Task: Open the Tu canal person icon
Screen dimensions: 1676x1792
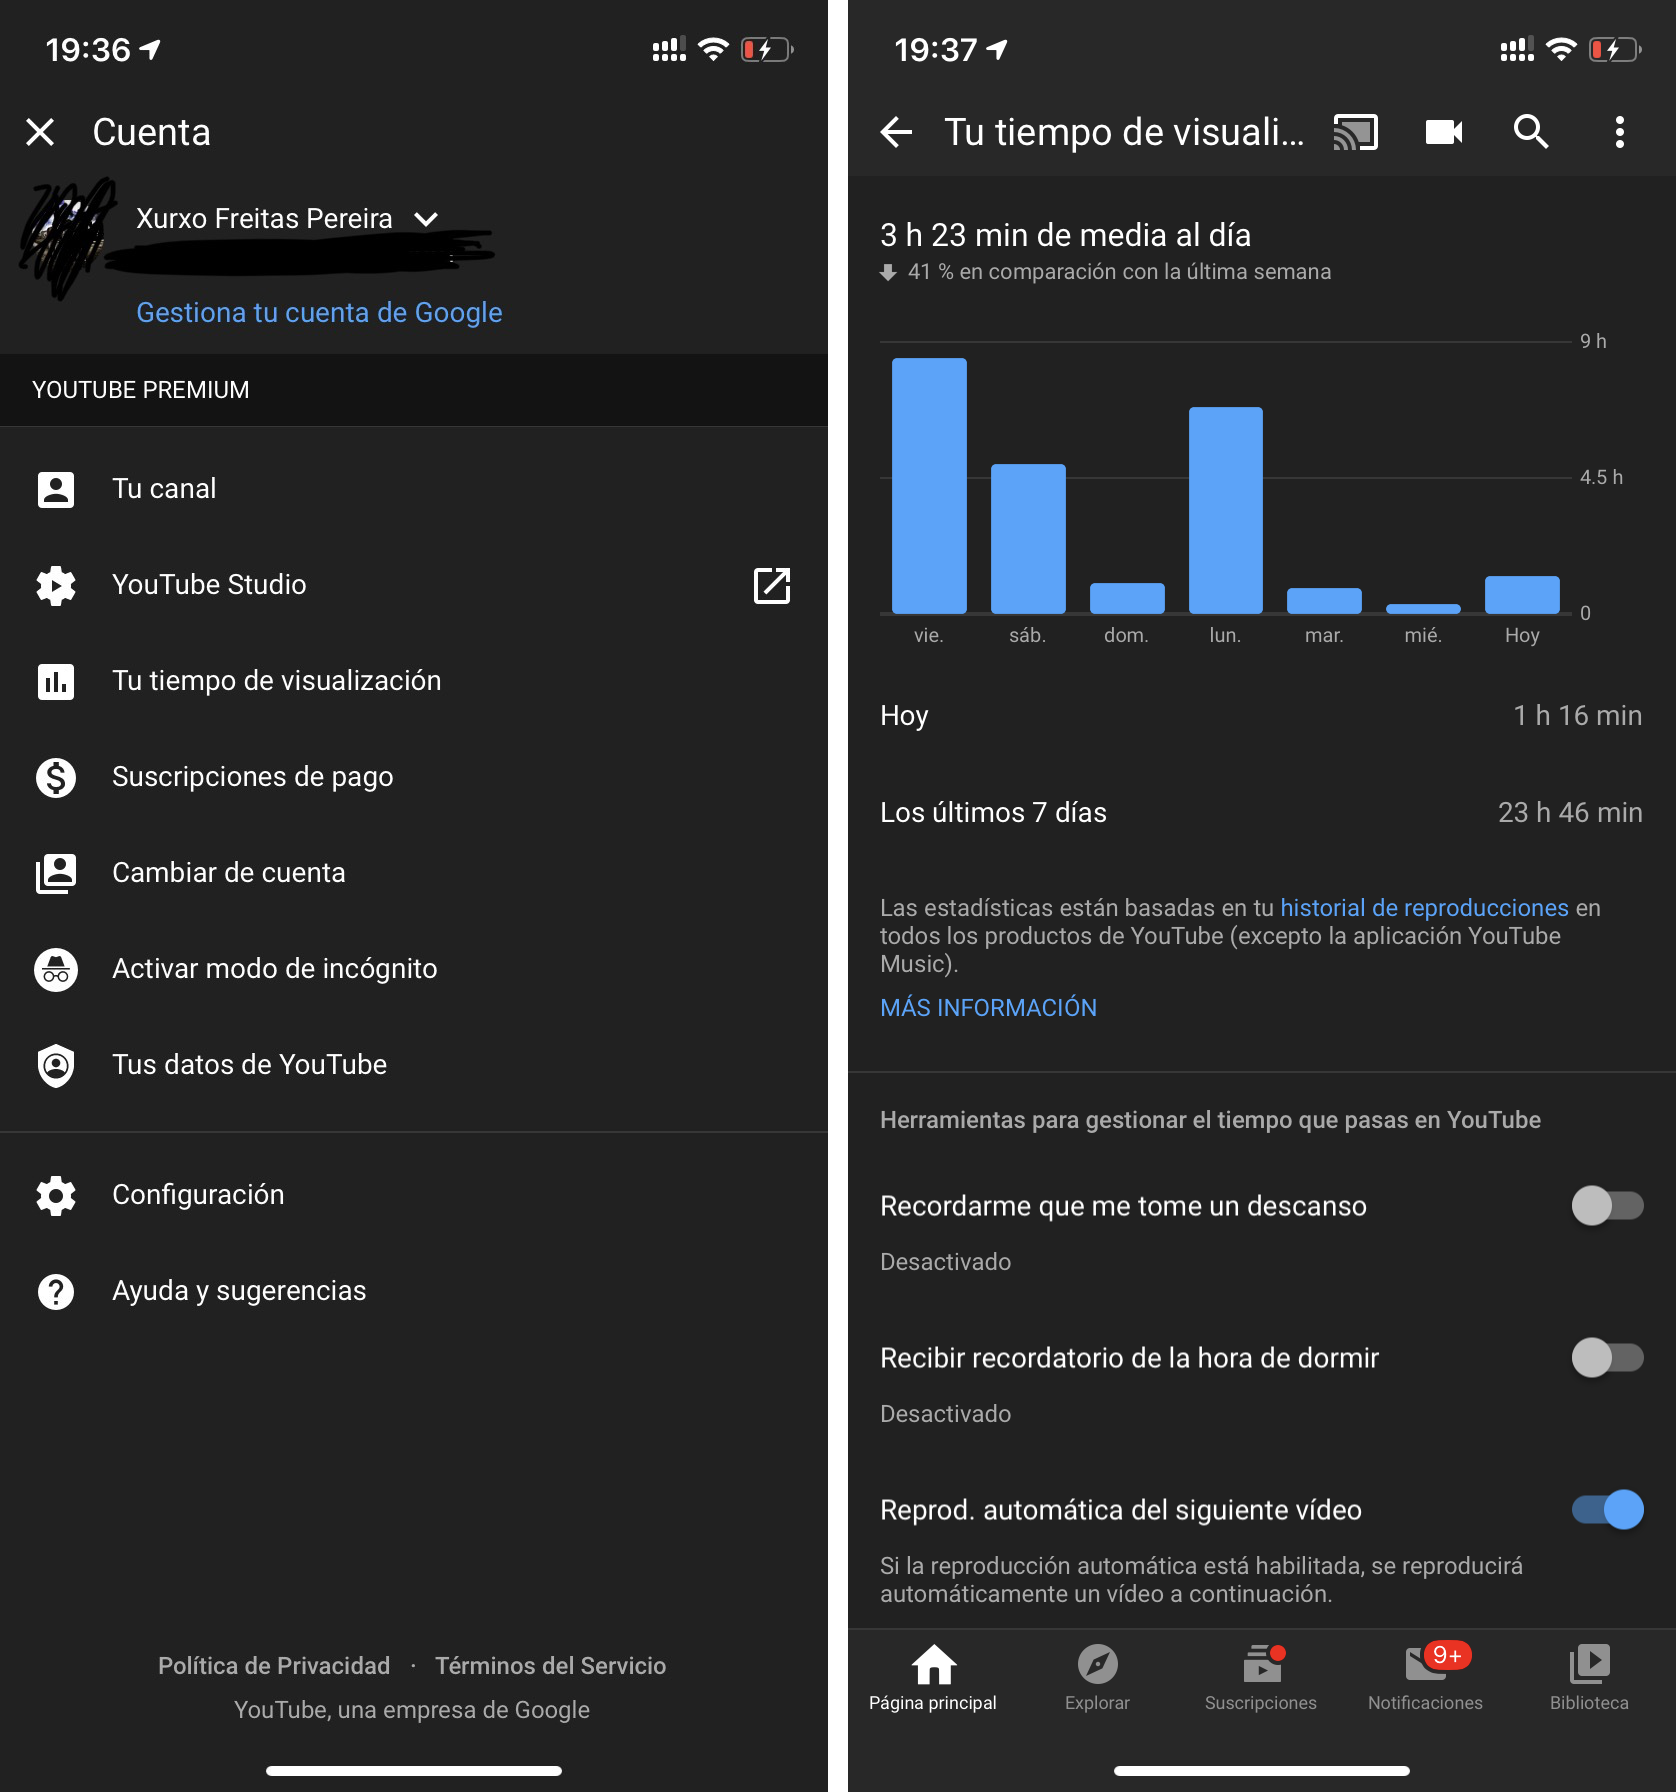Action: pos(56,489)
